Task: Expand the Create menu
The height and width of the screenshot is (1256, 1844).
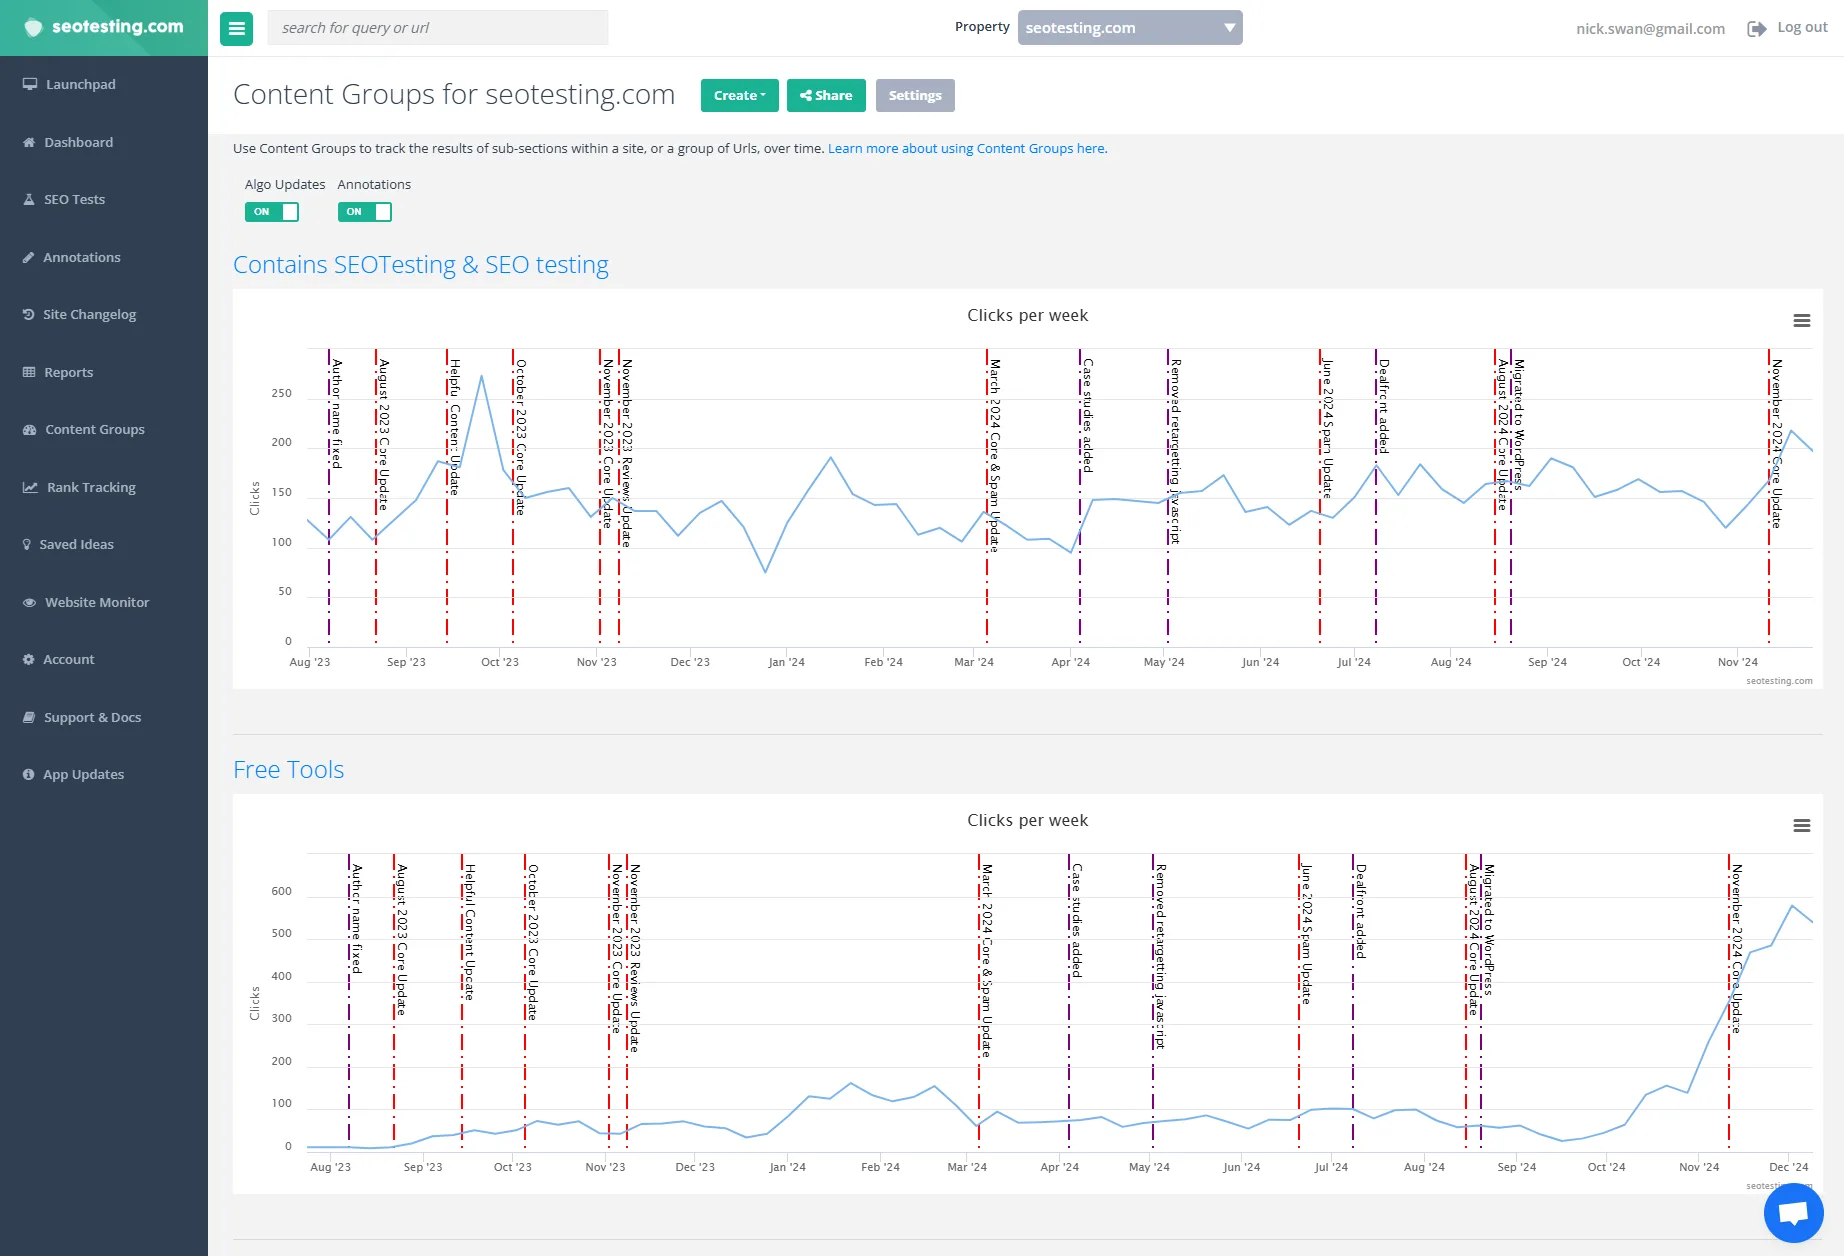Action: tap(739, 95)
